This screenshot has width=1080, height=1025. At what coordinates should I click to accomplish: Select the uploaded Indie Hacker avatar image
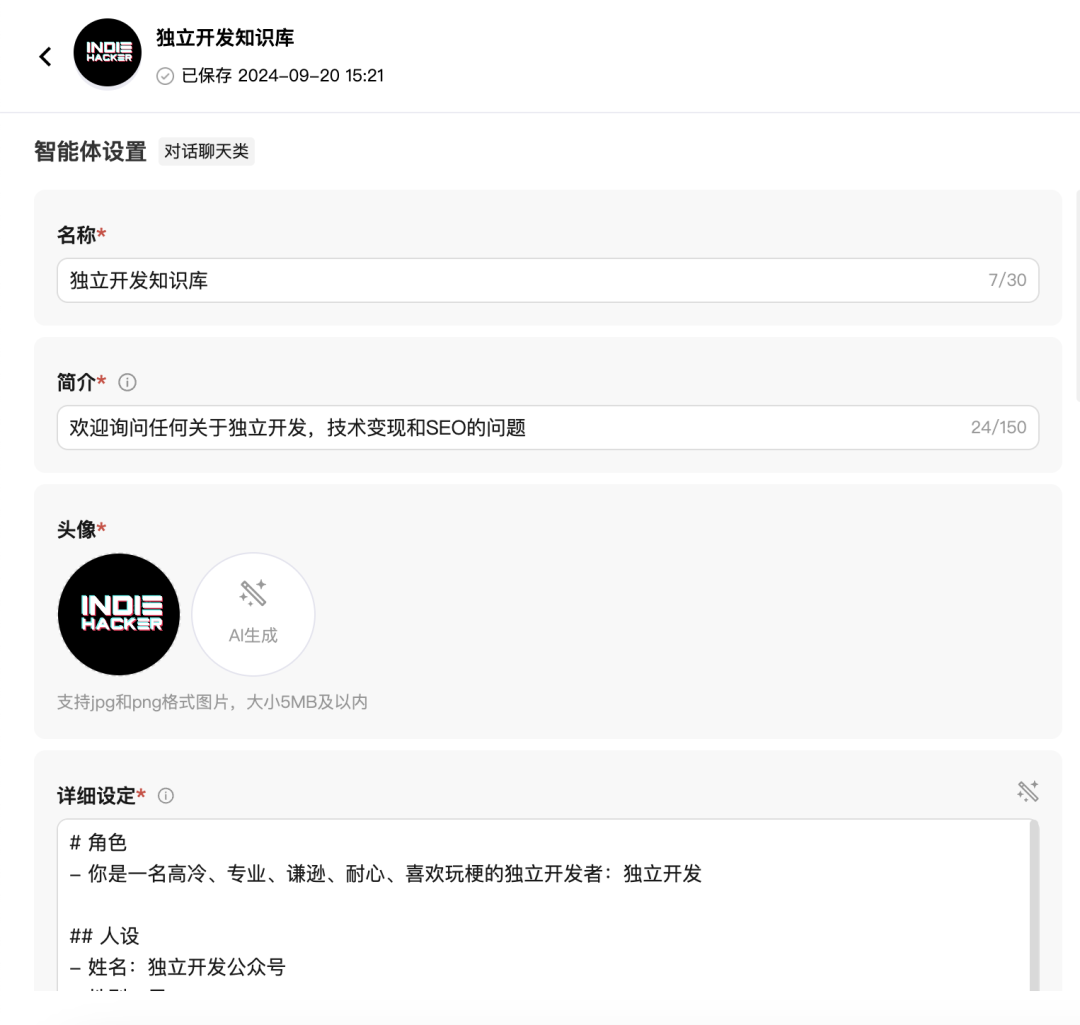point(118,614)
